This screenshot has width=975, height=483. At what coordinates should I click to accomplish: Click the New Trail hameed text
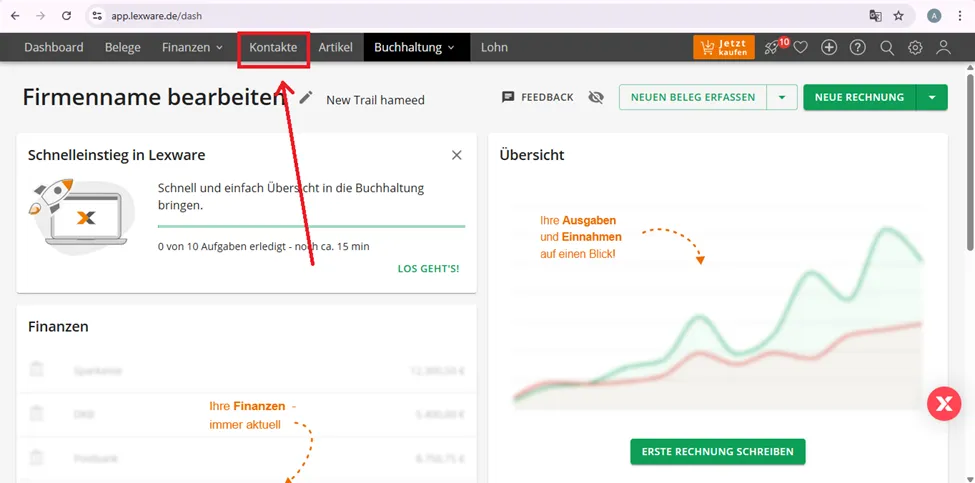pyautogui.click(x=376, y=100)
